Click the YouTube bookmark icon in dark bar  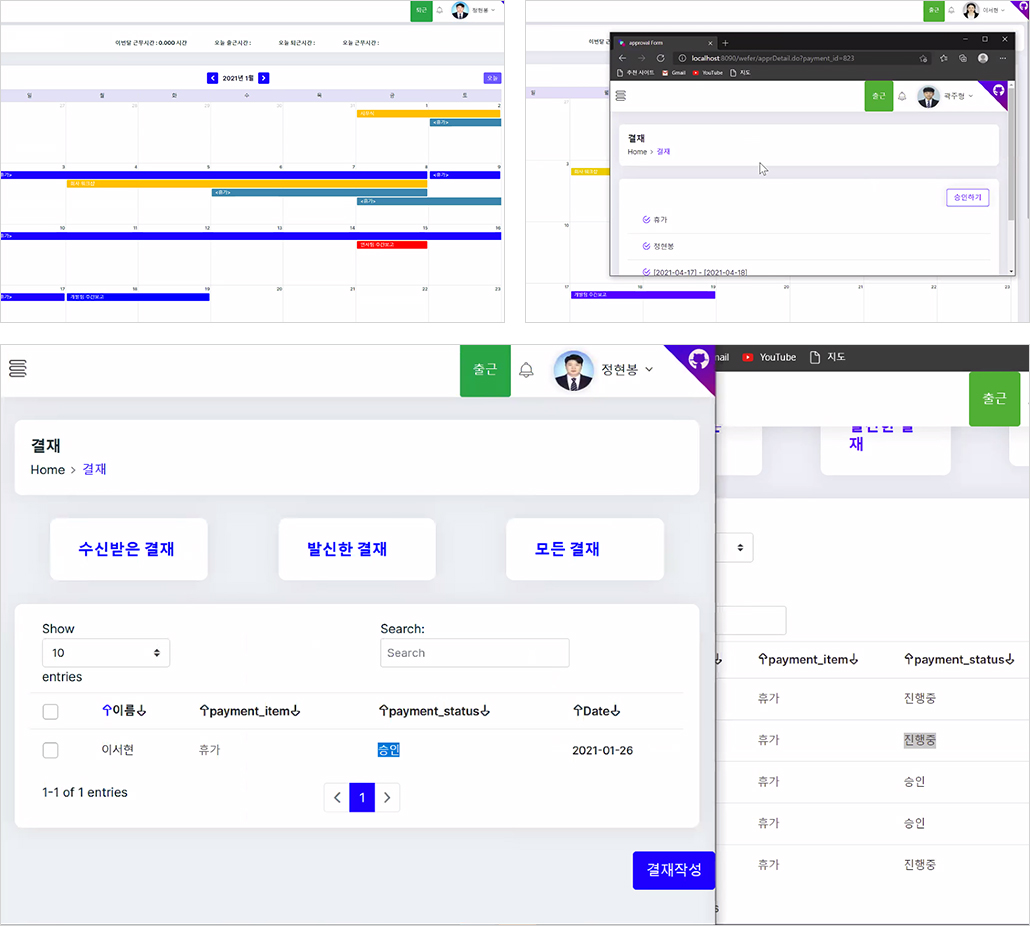coord(748,357)
